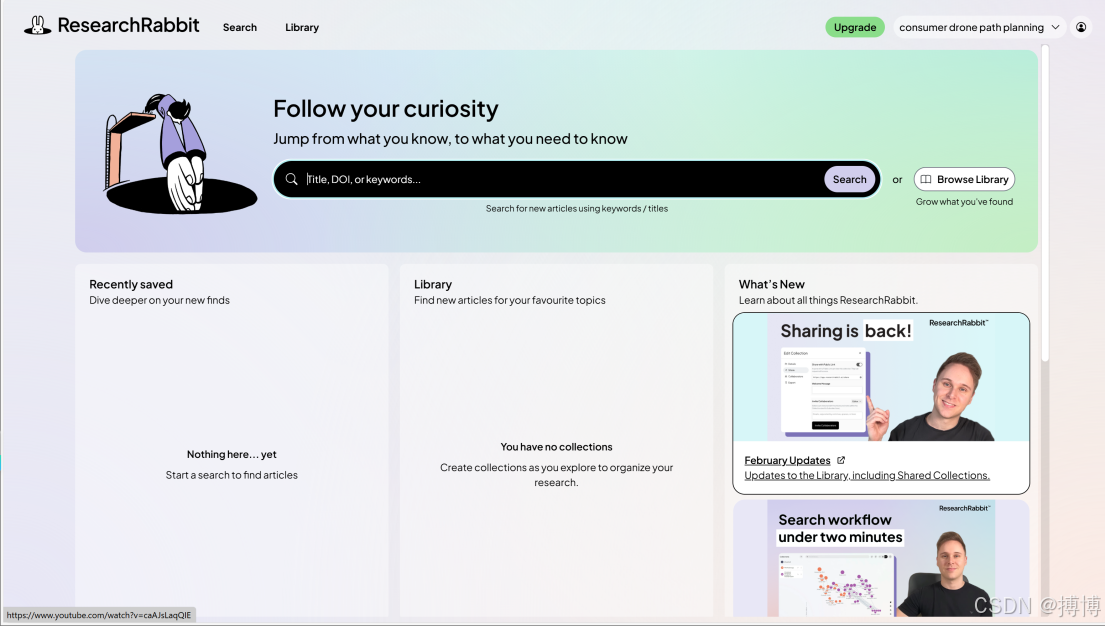Click the Recently saved heading
This screenshot has width=1105, height=626.
pyautogui.click(x=130, y=284)
